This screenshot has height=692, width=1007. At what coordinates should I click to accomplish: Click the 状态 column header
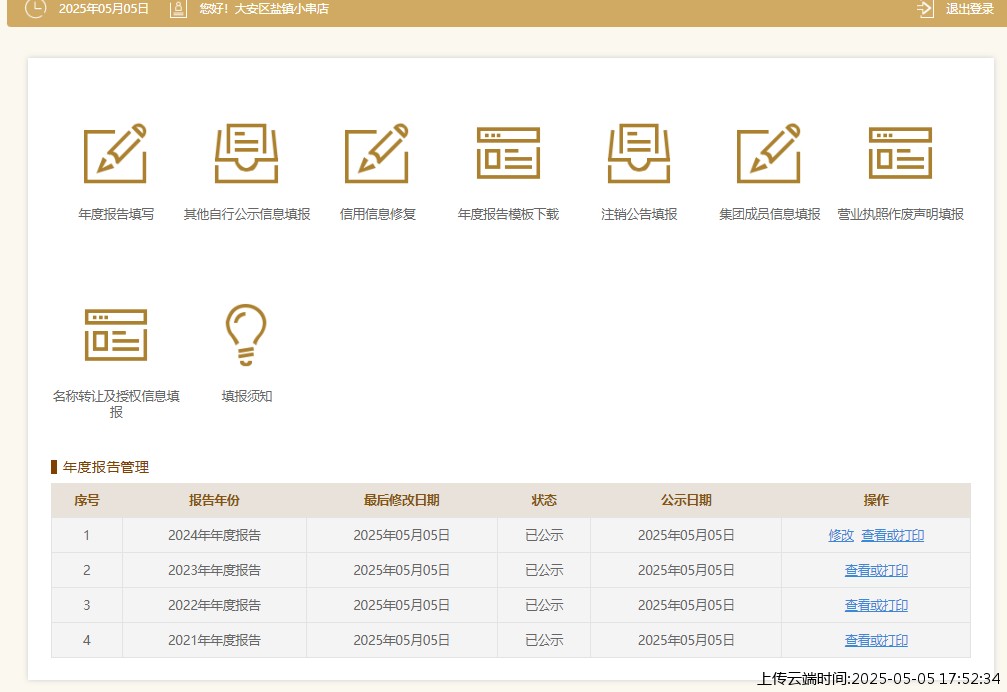pos(544,500)
